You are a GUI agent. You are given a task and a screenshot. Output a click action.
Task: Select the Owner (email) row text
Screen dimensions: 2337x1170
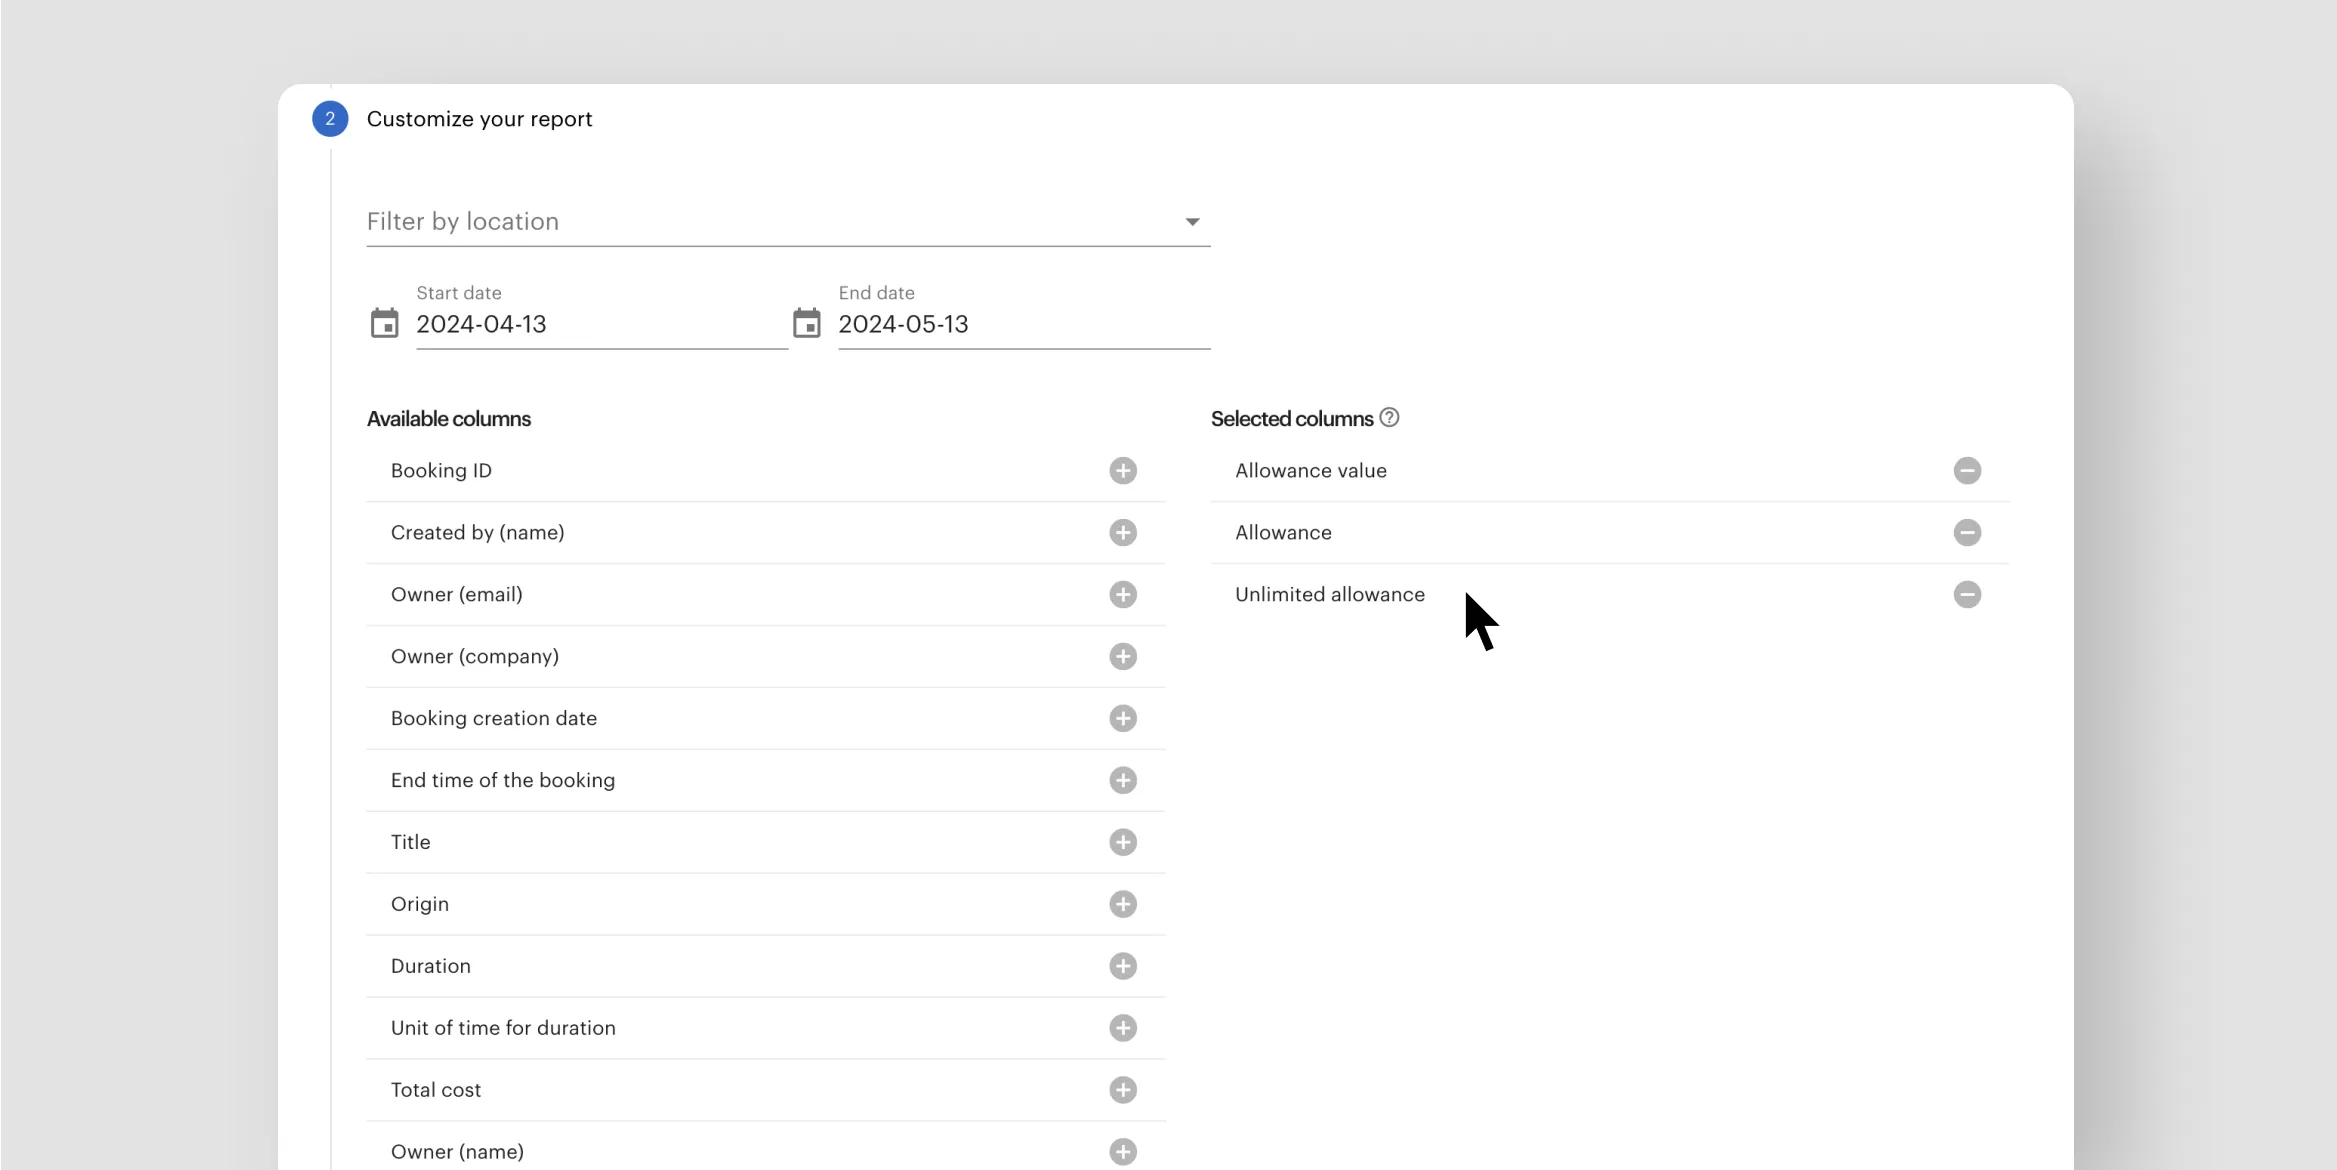point(457,595)
